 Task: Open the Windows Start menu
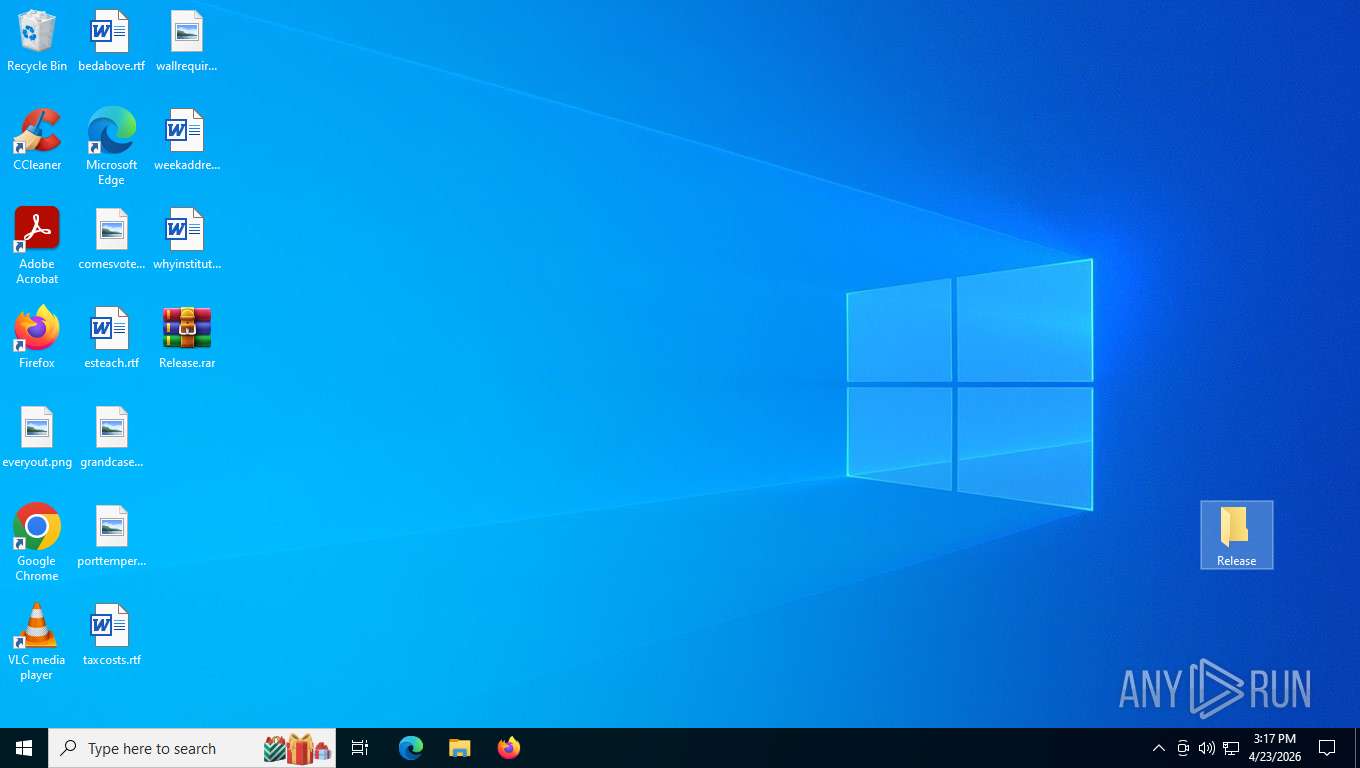point(24,748)
